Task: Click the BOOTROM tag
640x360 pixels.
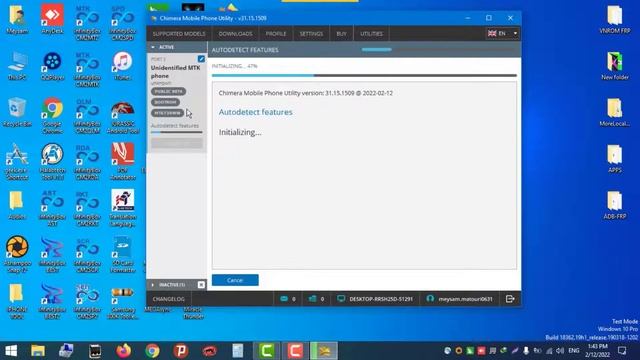Action: [x=165, y=102]
